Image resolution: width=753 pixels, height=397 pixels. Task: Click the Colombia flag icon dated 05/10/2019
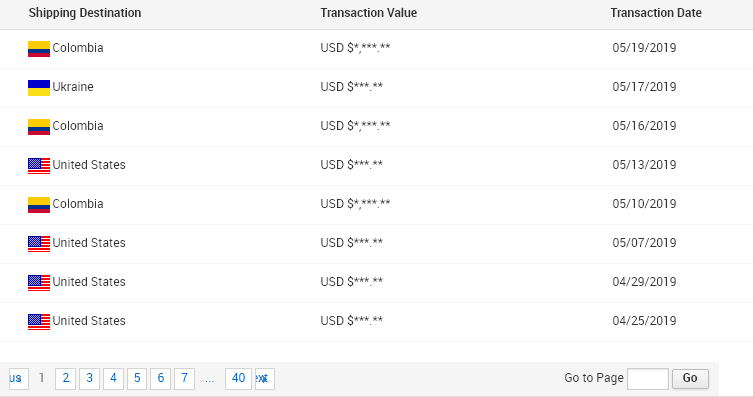click(39, 205)
